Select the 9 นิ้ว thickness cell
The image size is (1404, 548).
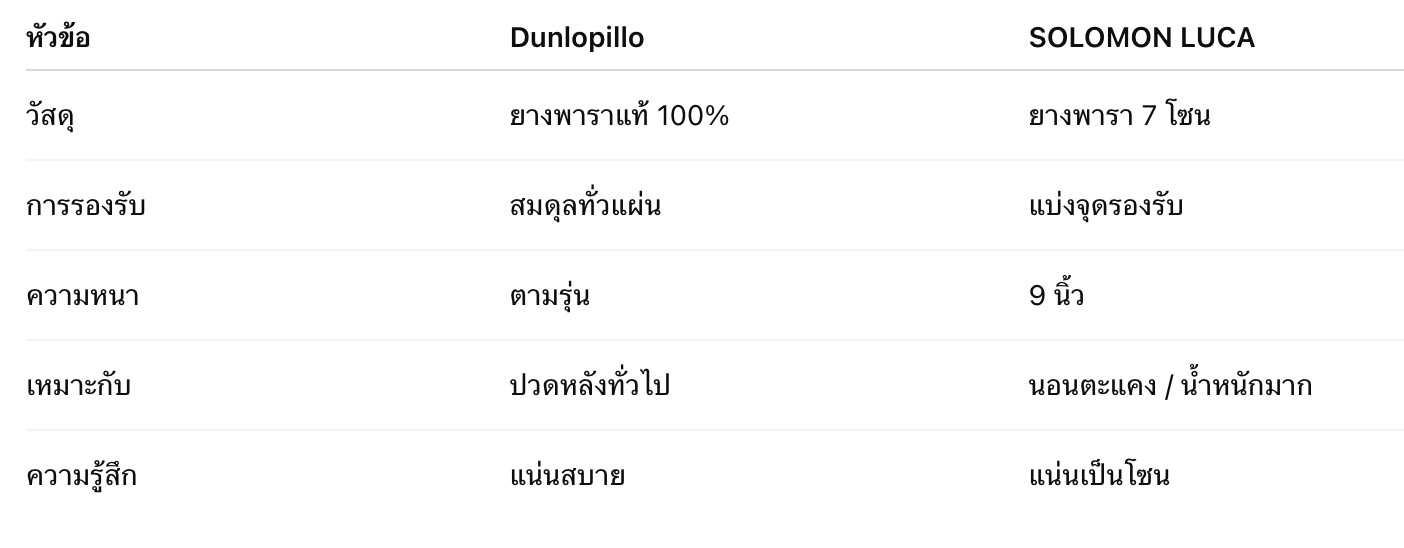tap(1056, 296)
